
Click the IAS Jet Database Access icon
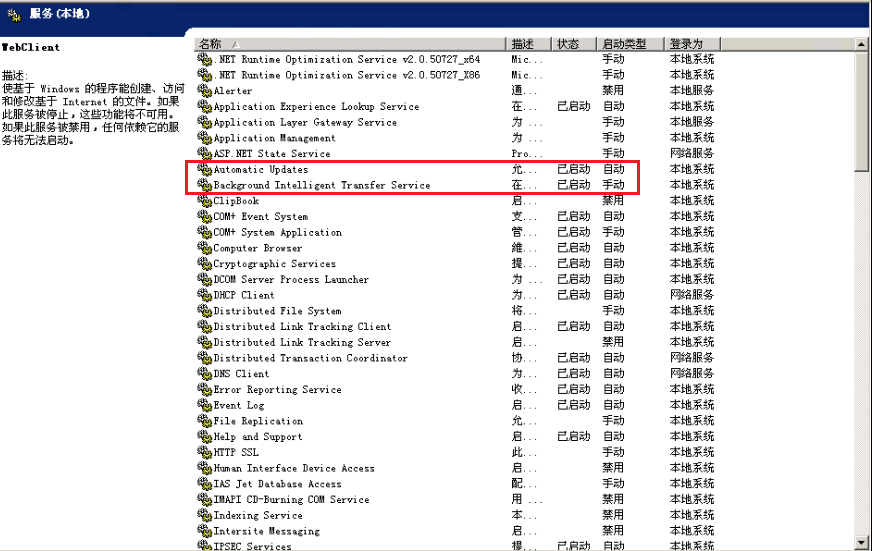205,483
